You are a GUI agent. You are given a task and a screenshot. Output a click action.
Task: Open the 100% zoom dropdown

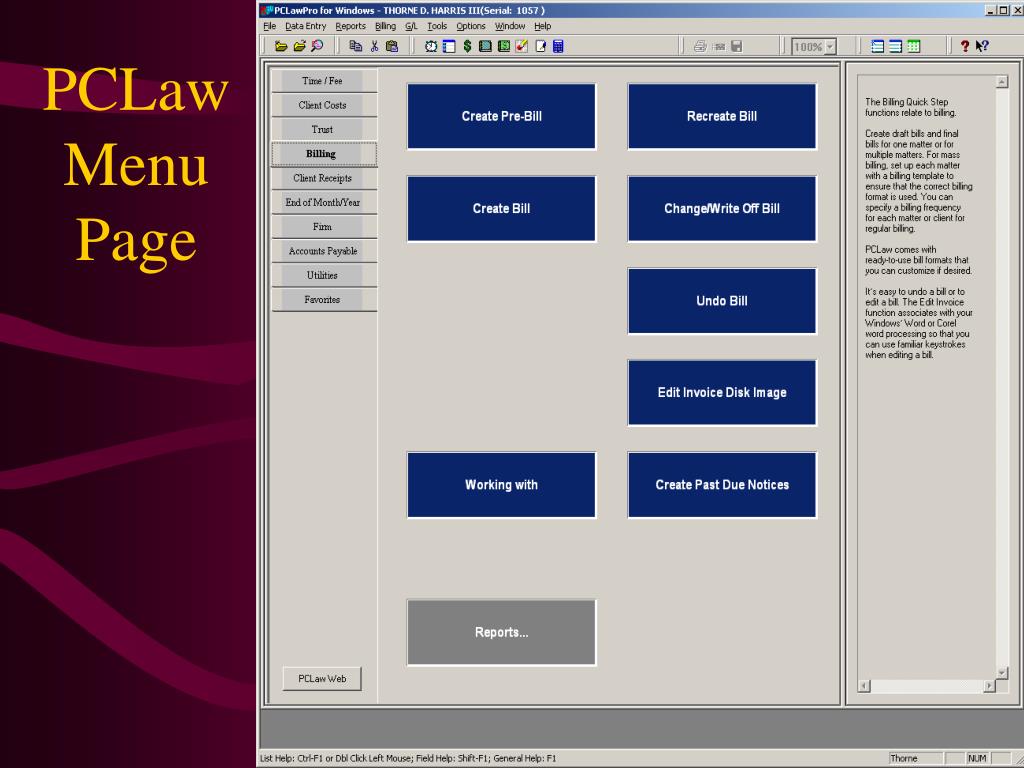click(831, 47)
